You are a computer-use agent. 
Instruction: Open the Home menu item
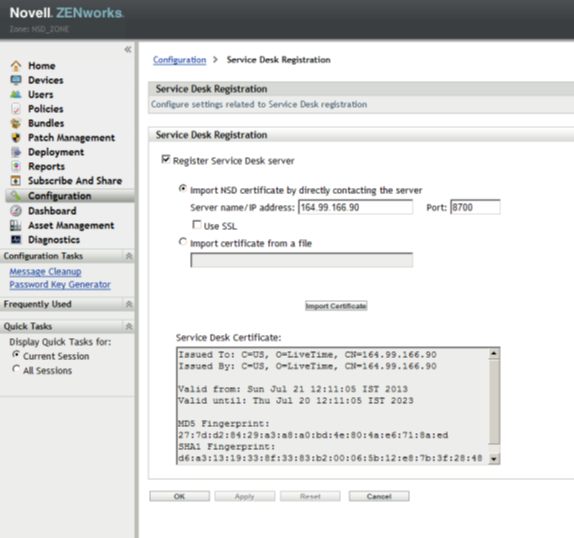(x=42, y=66)
